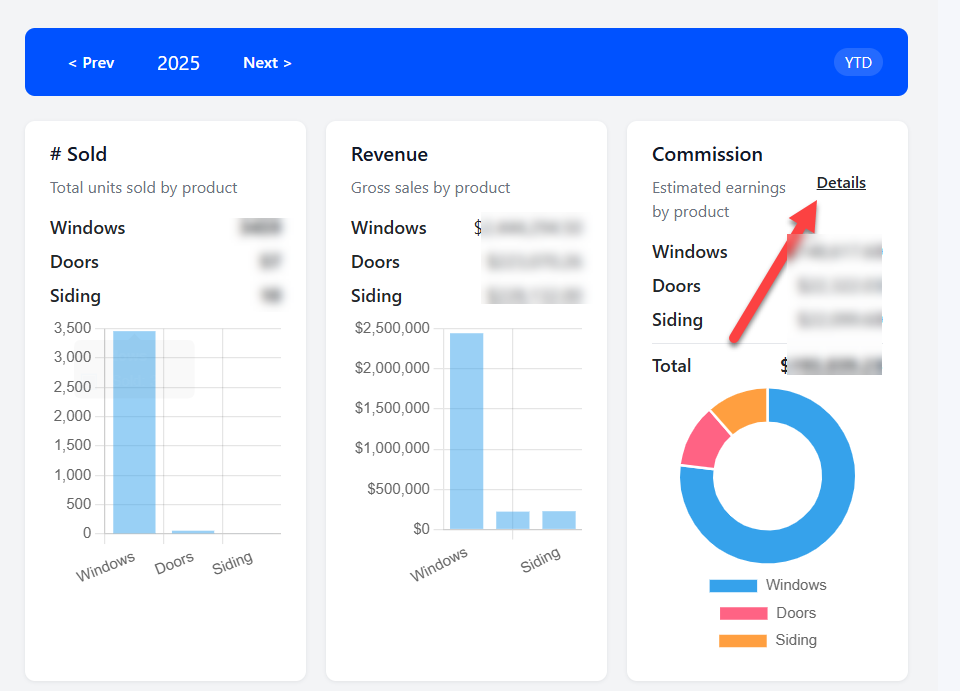960x691 pixels.
Task: Click the Doors bar in # Sold chart
Action: [193, 532]
